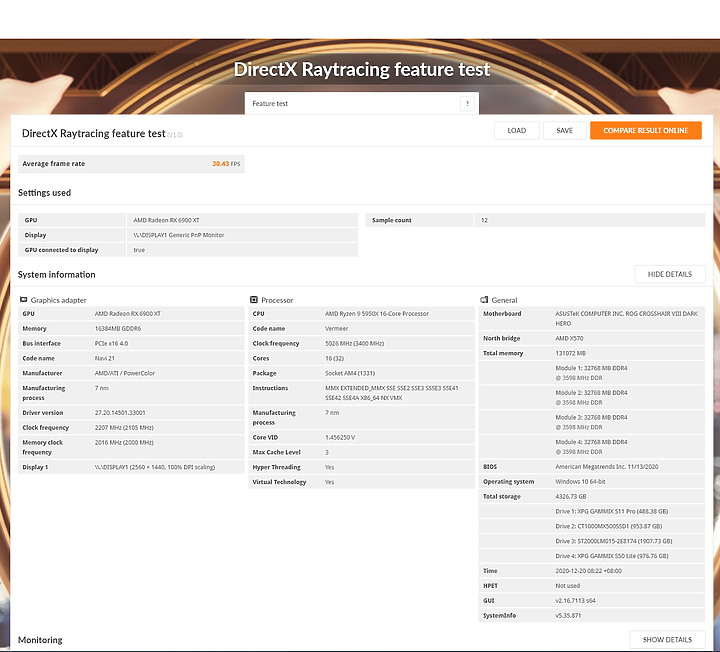Click the \\.\DISPLAY1 Generic PnP Monitor value
The image size is (720, 652).
click(x=179, y=235)
